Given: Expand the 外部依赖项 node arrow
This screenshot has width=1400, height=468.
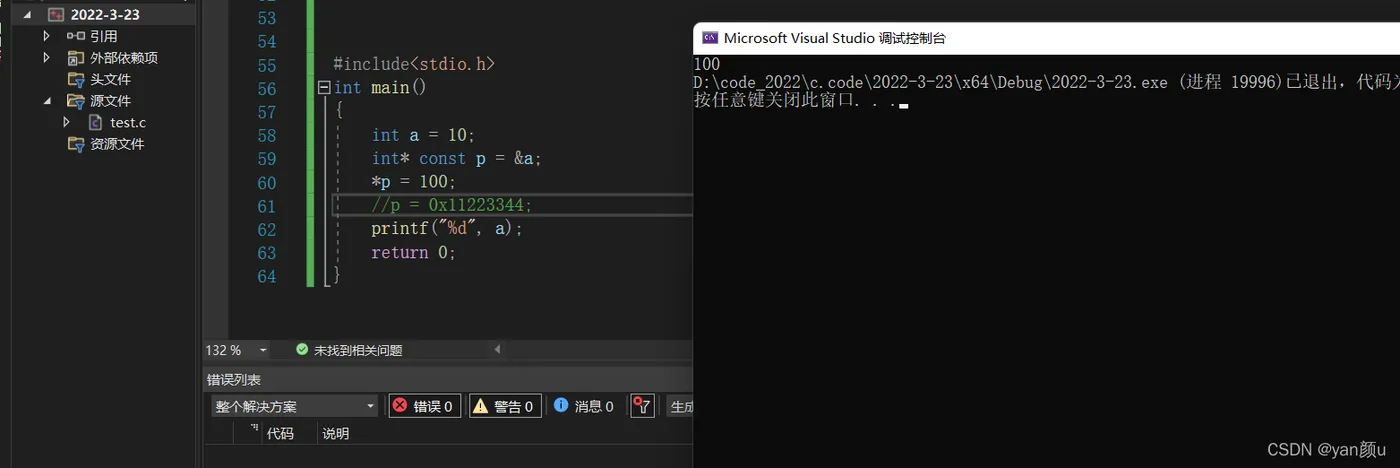Looking at the screenshot, I should (x=46, y=57).
